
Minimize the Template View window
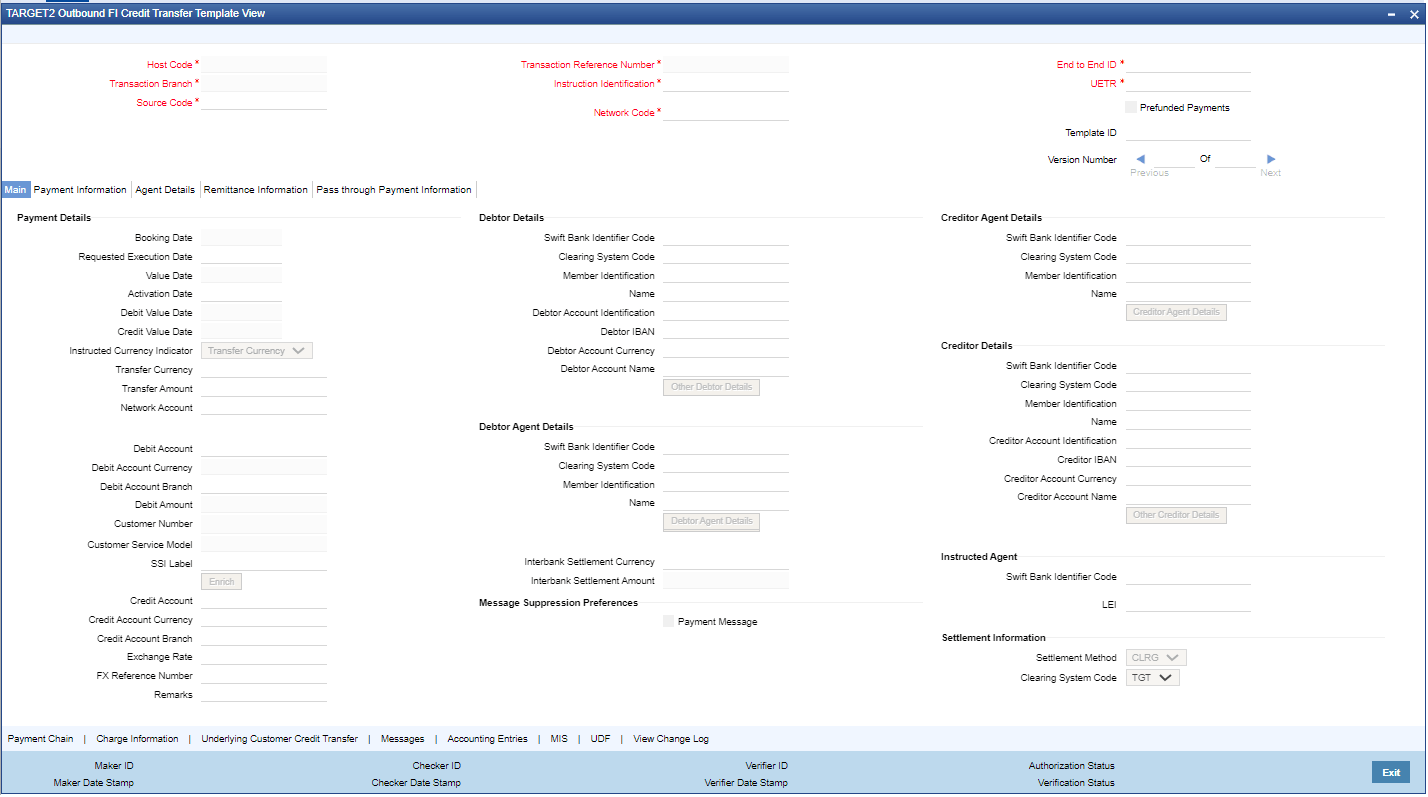pos(1391,13)
